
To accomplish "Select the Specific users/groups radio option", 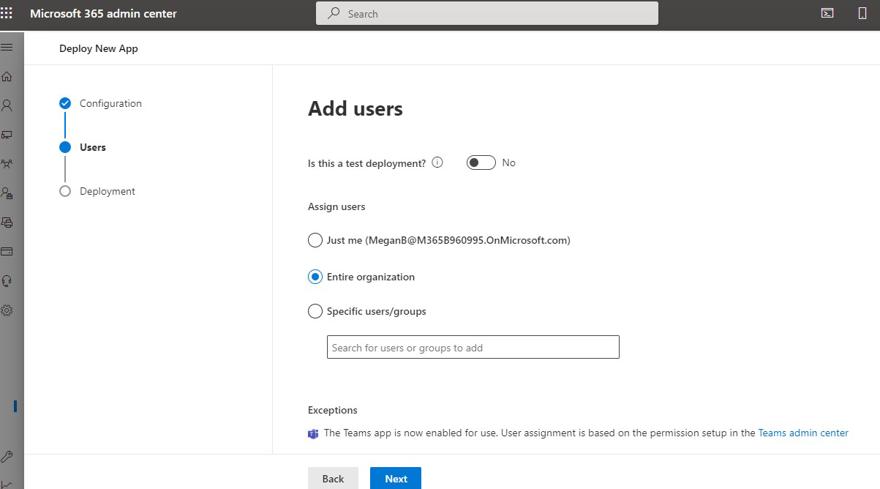I will point(315,311).
